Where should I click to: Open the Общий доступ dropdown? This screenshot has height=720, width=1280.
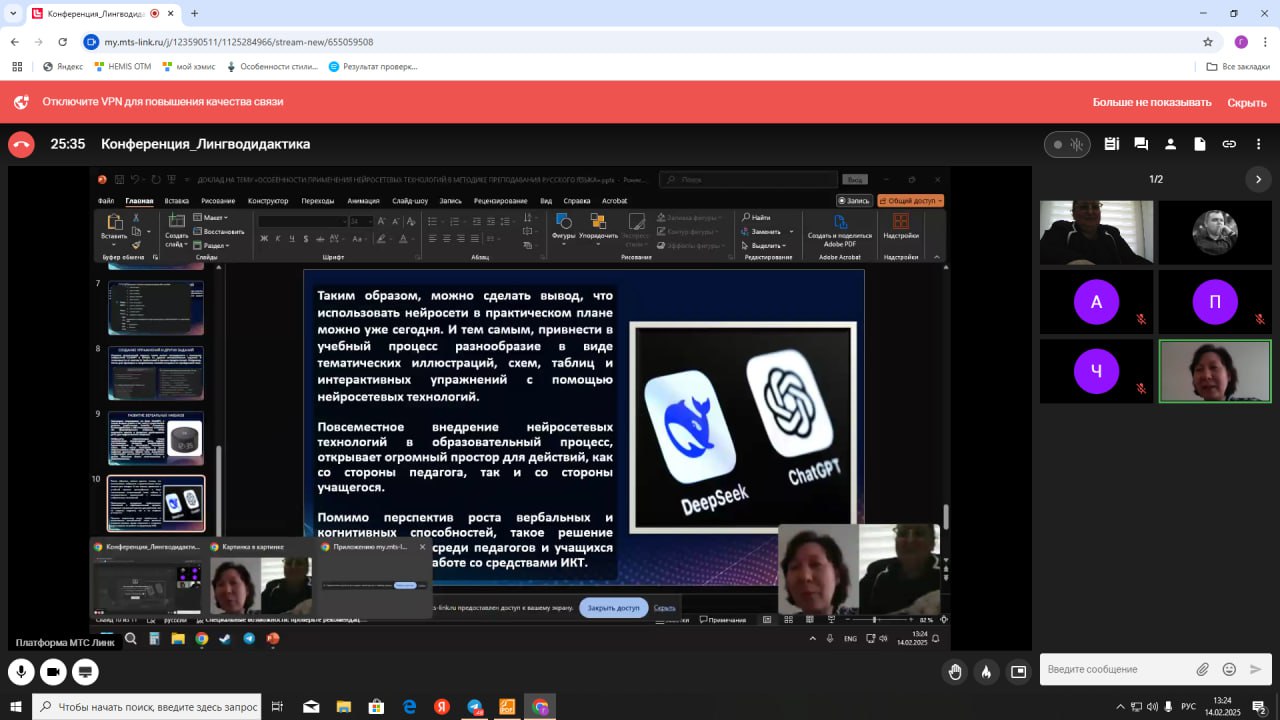tap(911, 201)
